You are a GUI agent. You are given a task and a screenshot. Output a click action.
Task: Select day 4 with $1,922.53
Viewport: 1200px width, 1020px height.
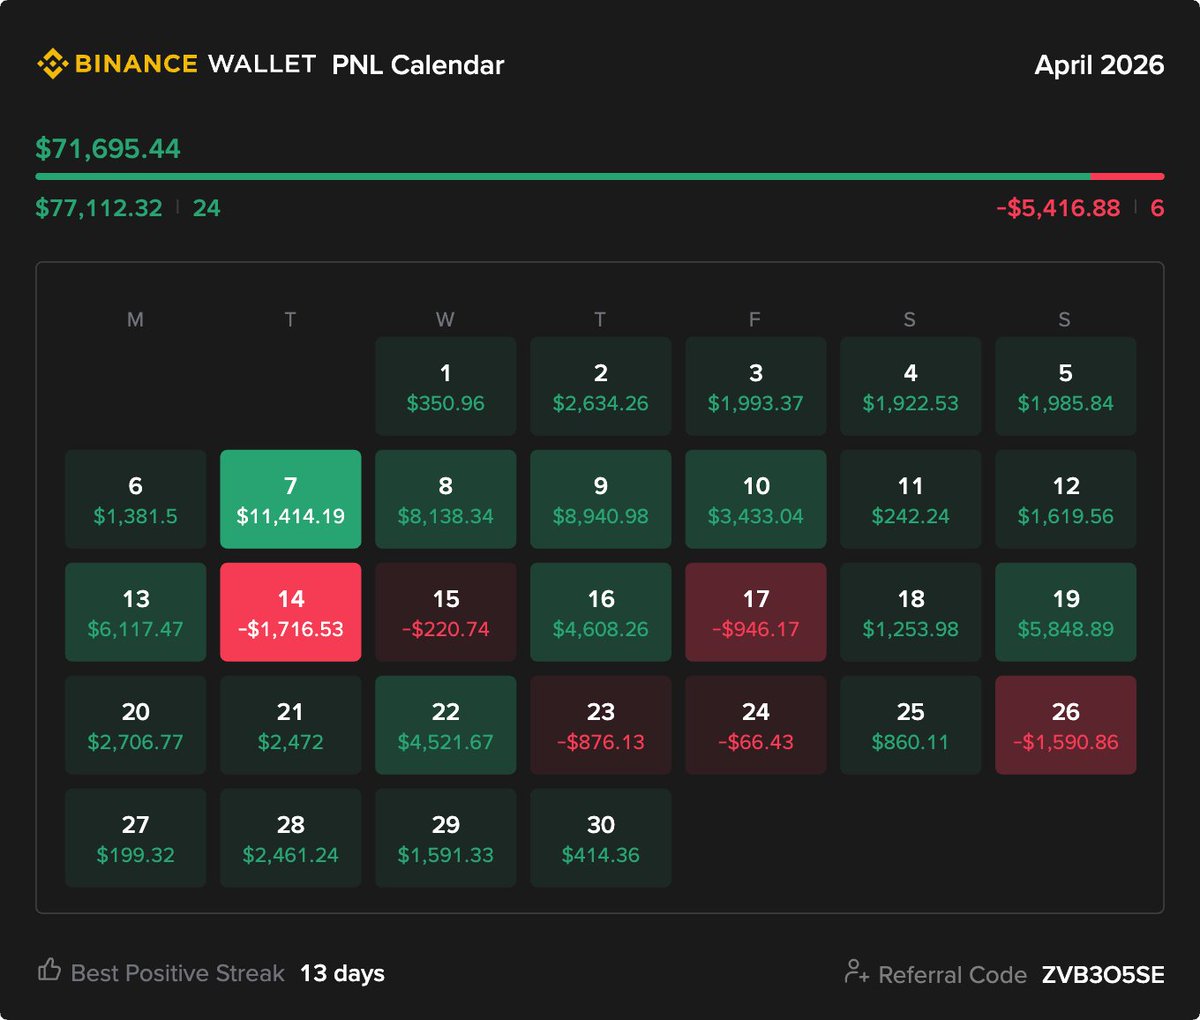click(x=911, y=386)
